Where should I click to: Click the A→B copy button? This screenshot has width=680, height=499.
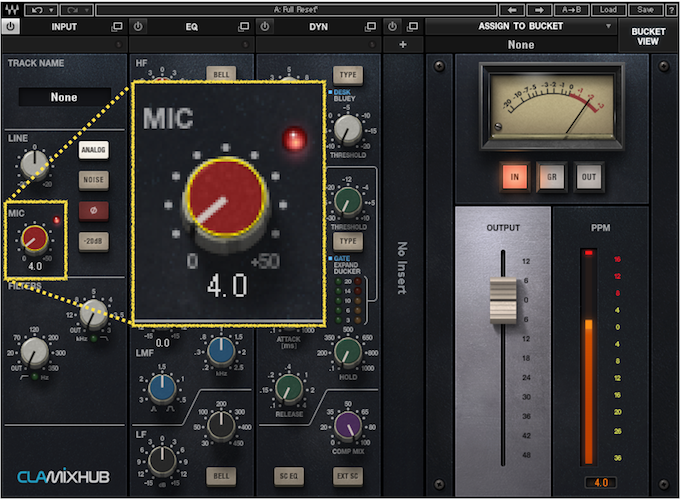point(571,10)
